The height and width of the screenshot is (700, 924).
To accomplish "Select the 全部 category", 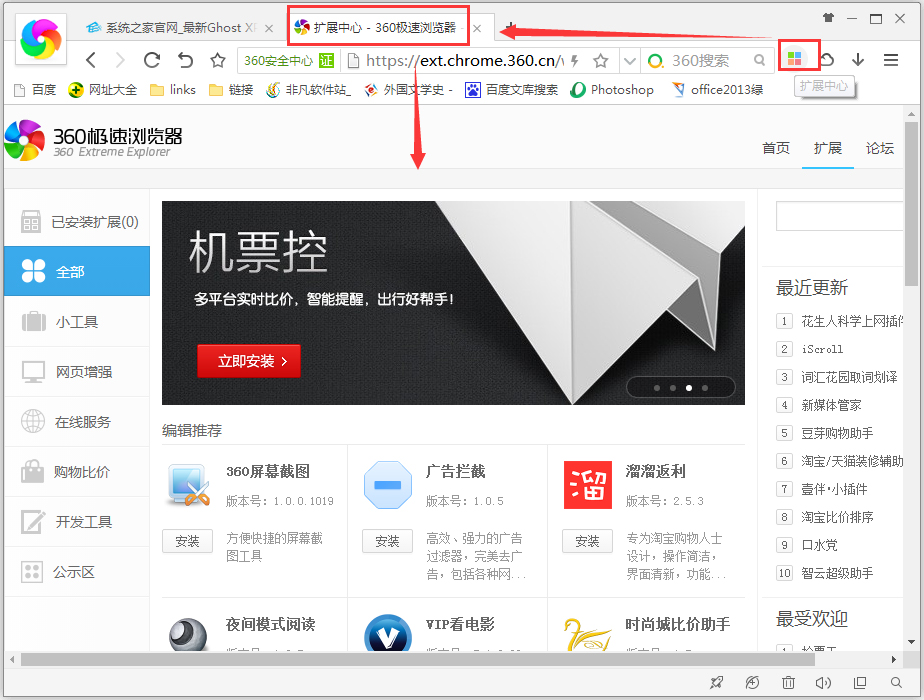I will coord(77,271).
